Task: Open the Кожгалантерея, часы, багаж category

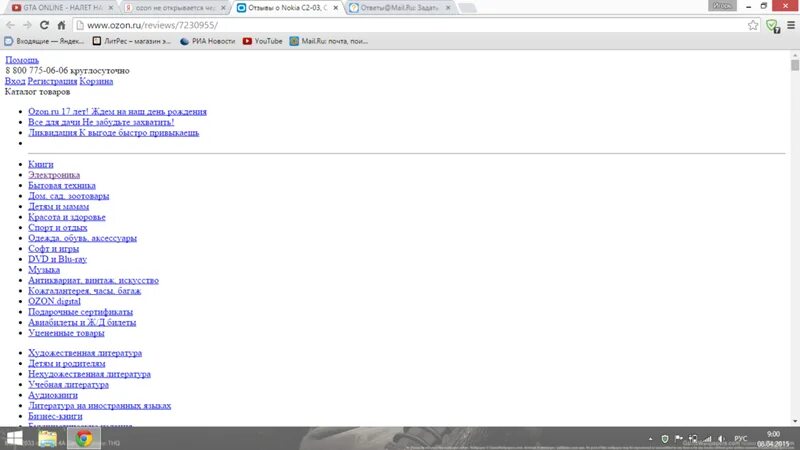Action: point(84,291)
